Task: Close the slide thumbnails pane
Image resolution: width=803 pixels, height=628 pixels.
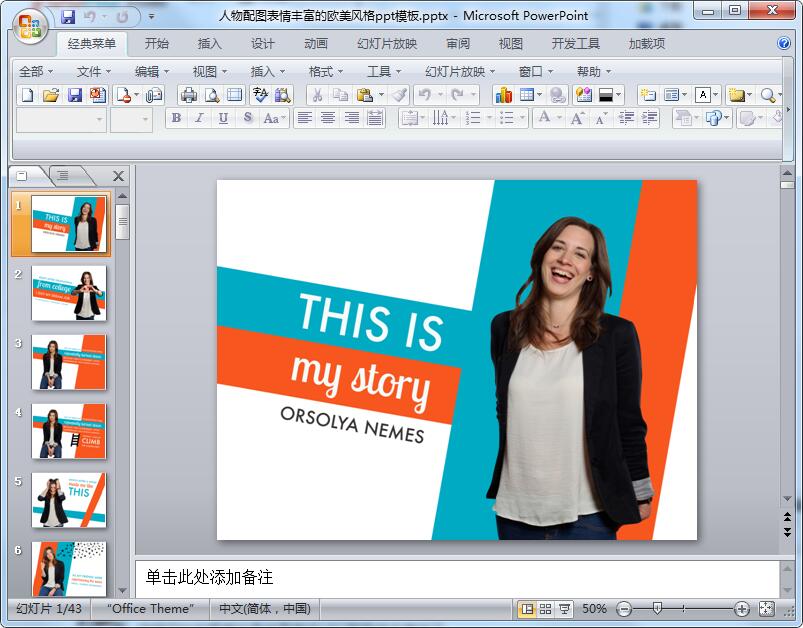Action: (118, 176)
